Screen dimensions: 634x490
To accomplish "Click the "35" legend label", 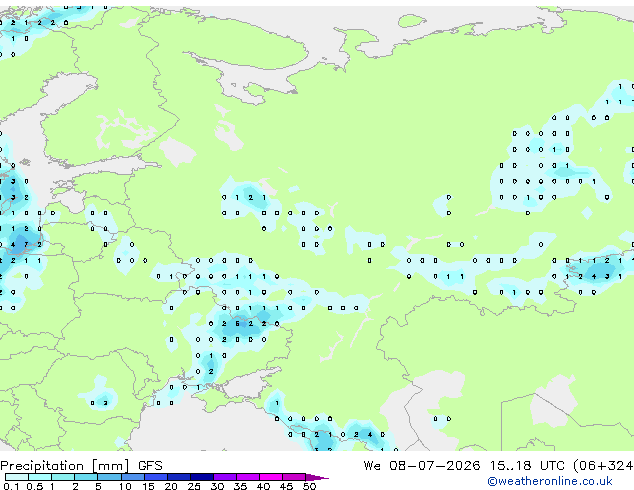I will coord(241,486).
